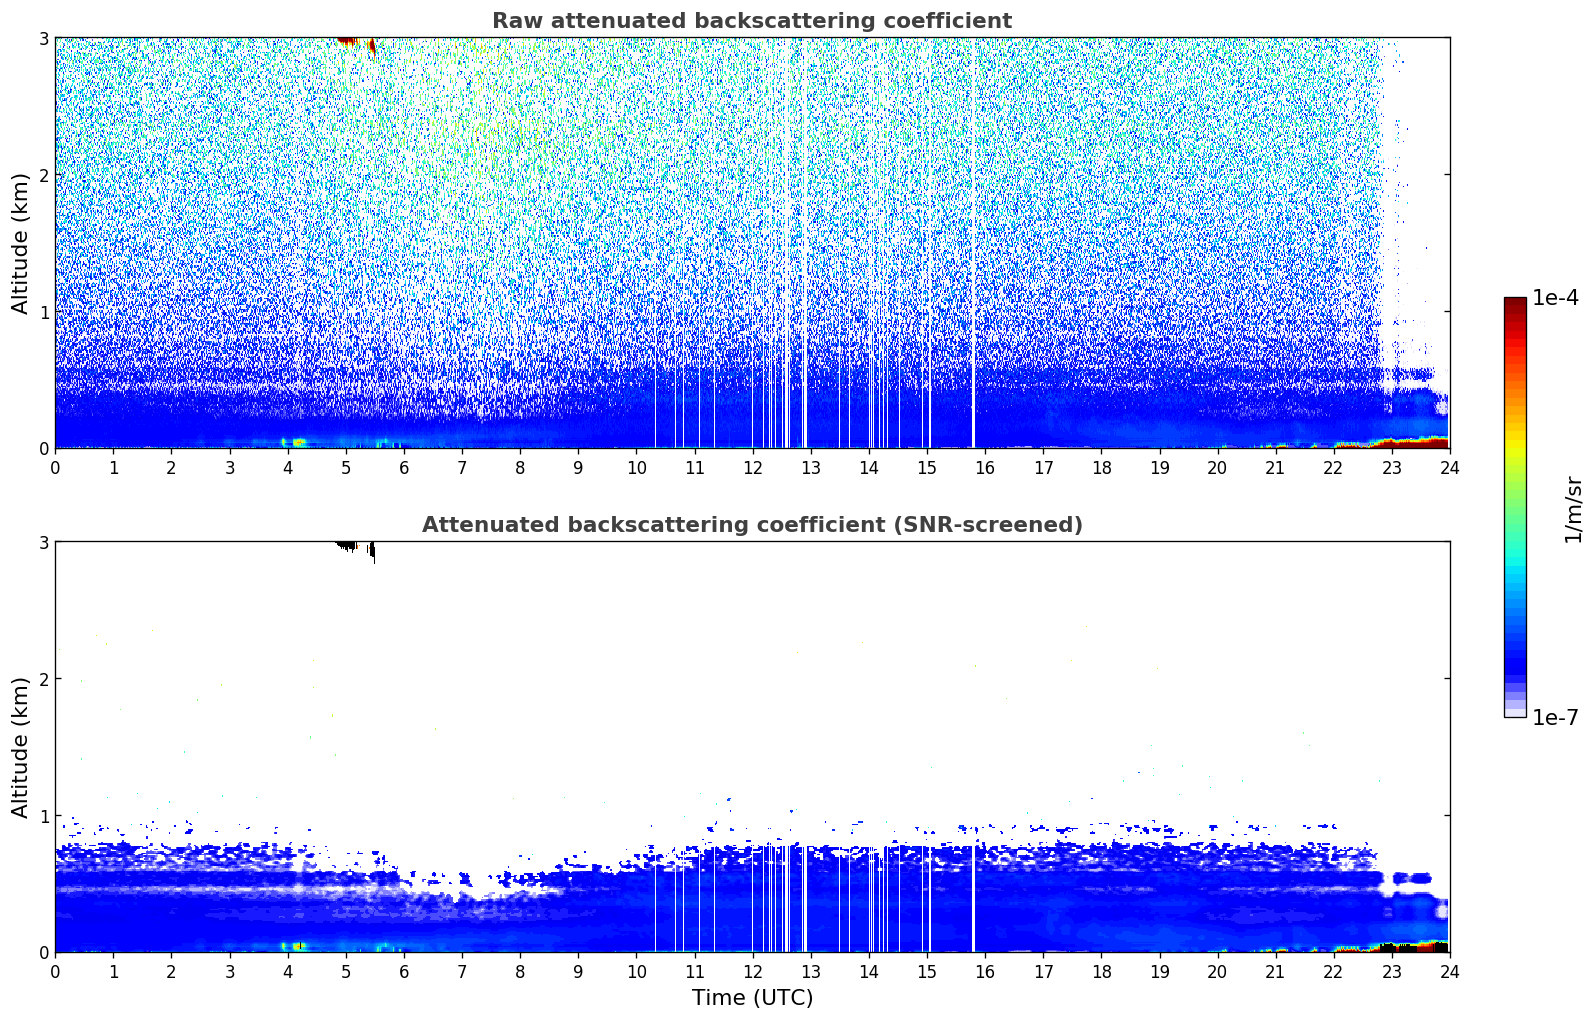Click the "Time (UTC)" axis label

click(x=752, y=998)
